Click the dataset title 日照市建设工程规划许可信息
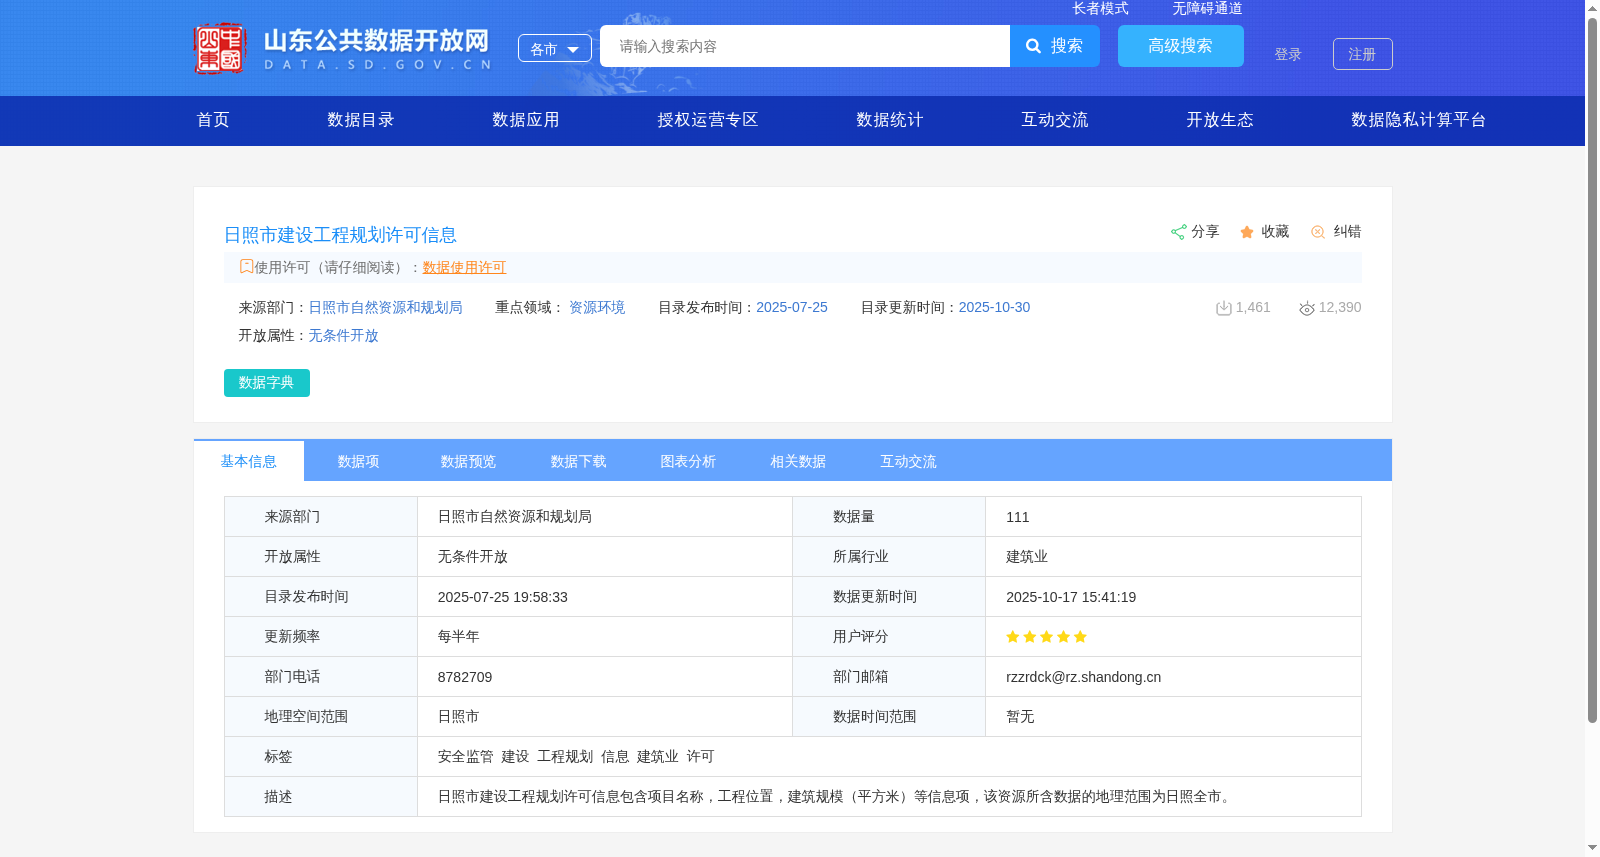The width and height of the screenshot is (1600, 857). [340, 235]
